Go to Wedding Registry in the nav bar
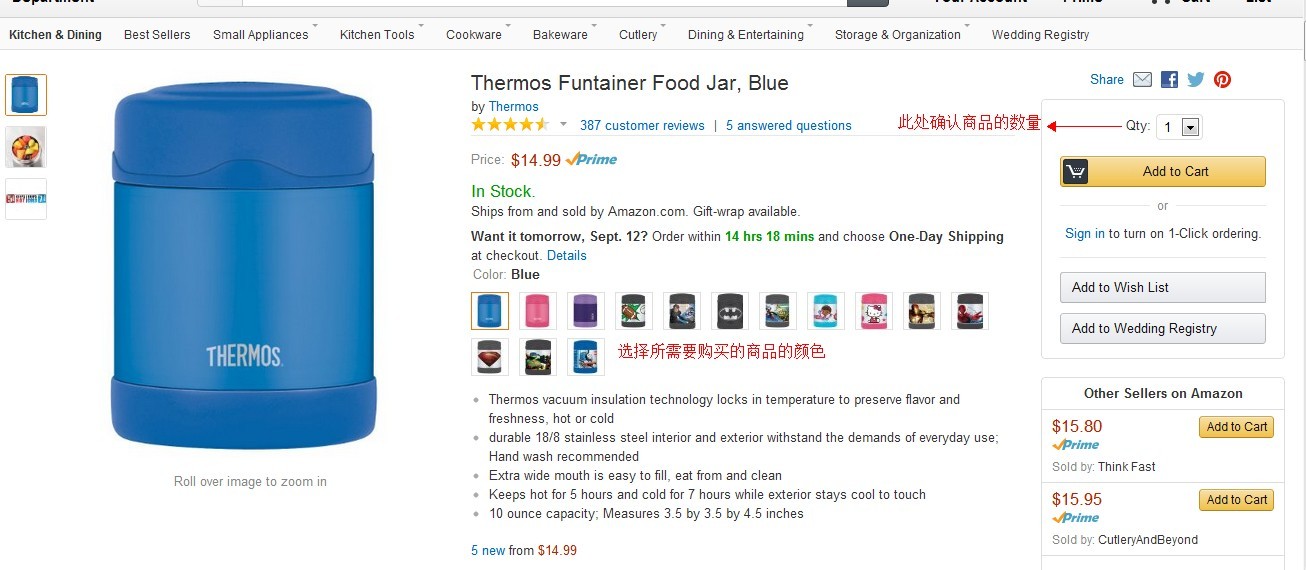 (1040, 35)
